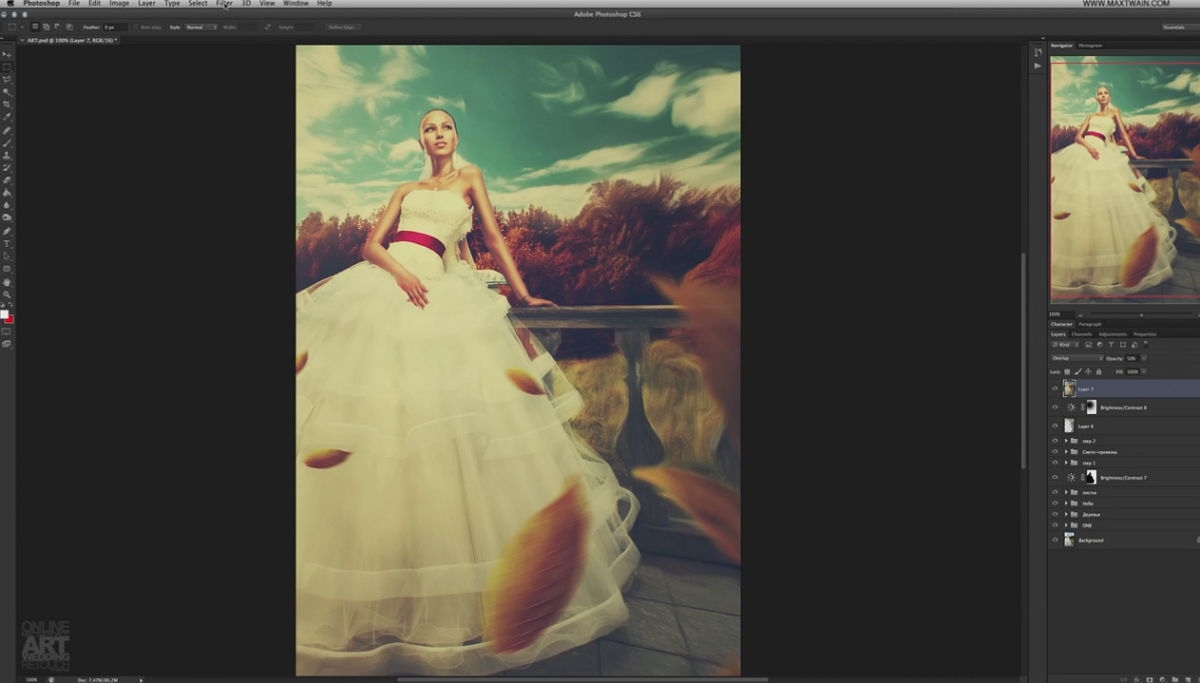Viewport: 1200px width, 683px height.
Task: Select the Type tool
Action: click(7, 244)
